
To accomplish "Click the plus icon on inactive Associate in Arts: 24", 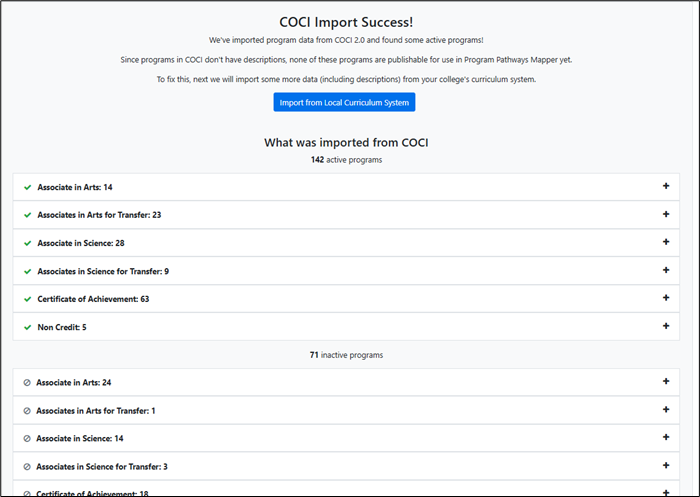I will pos(665,382).
